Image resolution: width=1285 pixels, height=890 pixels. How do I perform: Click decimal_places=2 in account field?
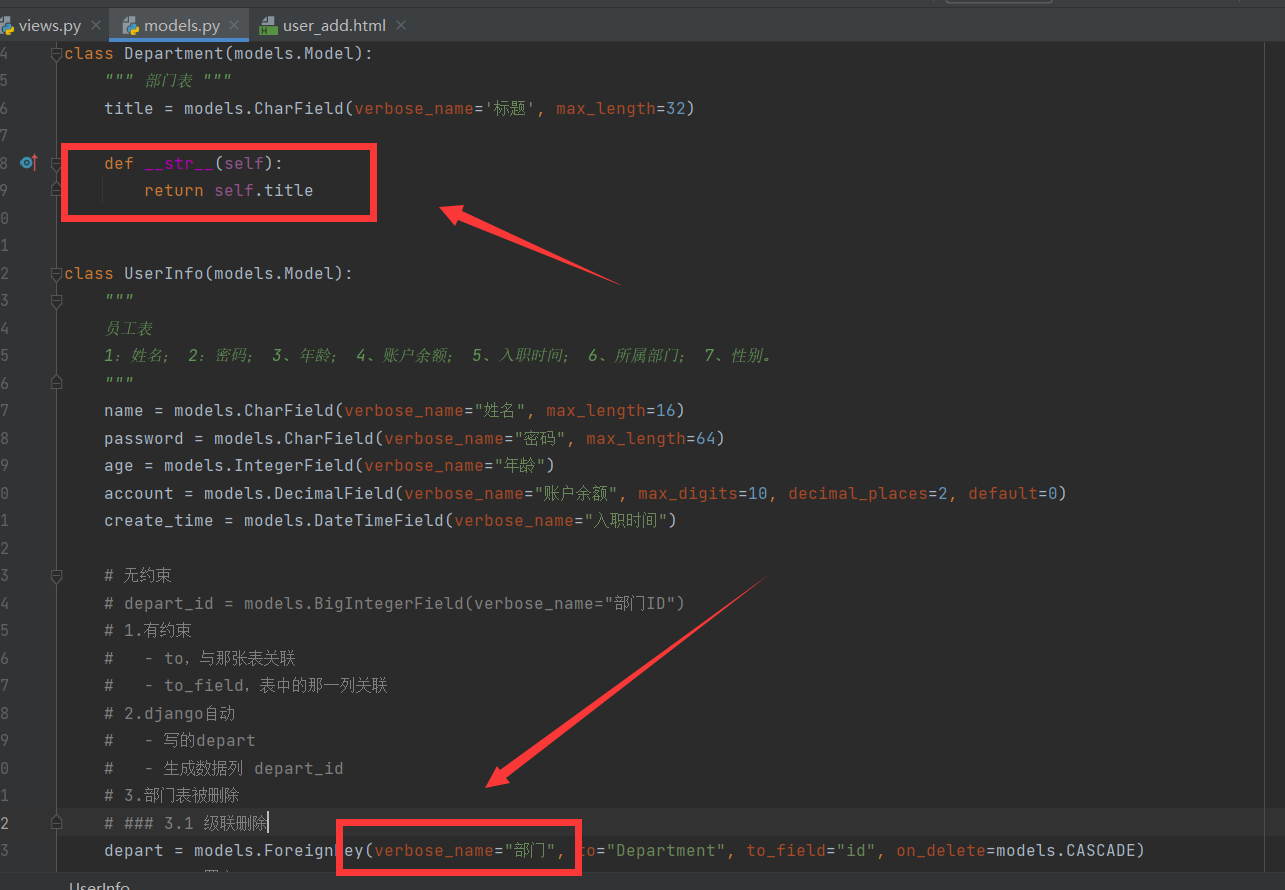pyautogui.click(x=869, y=493)
